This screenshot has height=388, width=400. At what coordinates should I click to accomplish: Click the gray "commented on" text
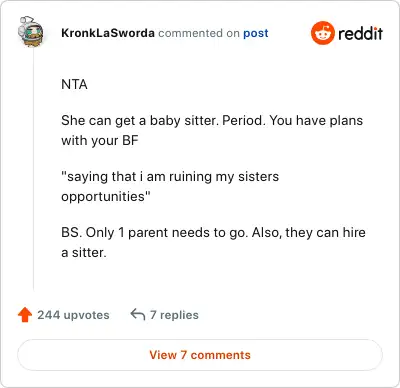click(199, 33)
